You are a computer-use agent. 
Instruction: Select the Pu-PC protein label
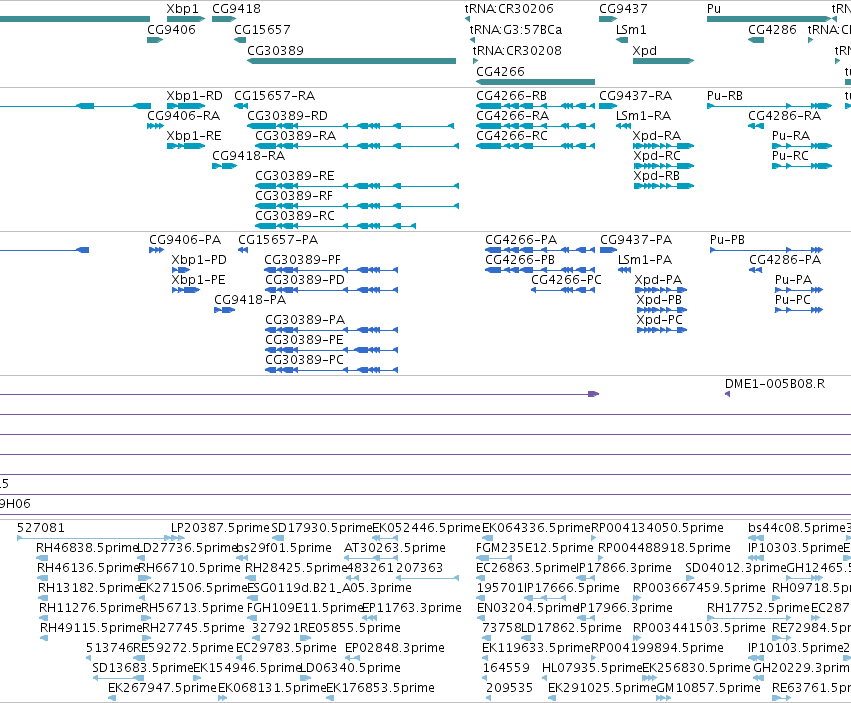(x=792, y=300)
